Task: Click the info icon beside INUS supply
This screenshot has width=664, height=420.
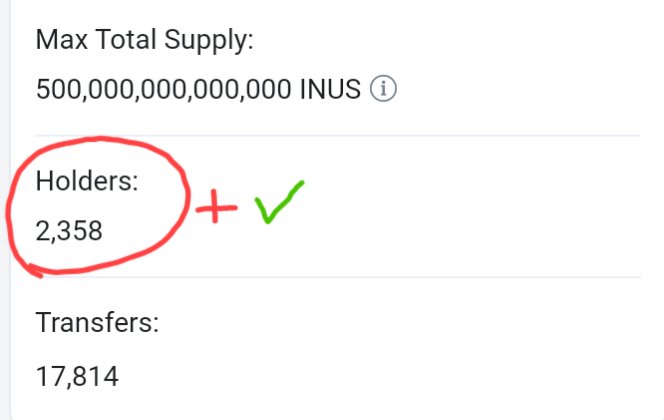Action: coord(383,89)
